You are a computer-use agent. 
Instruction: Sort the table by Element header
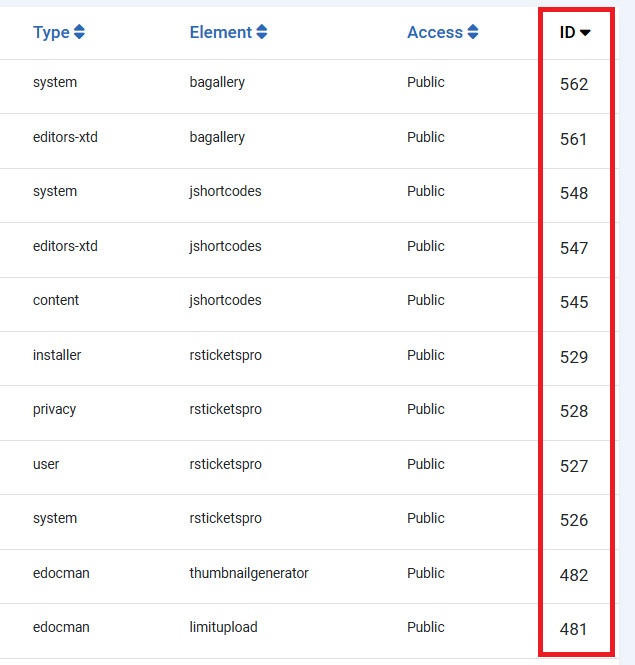click(x=221, y=33)
